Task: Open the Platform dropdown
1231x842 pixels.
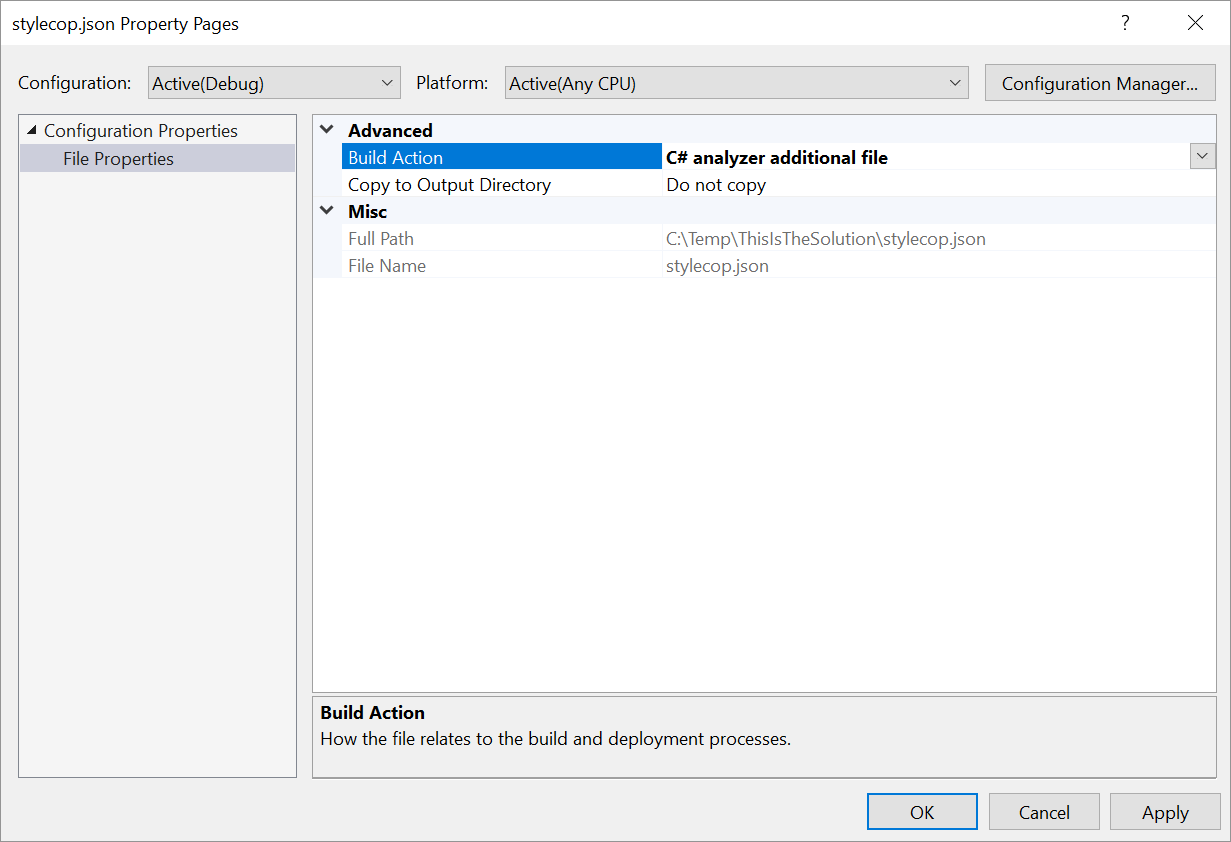Action: [954, 83]
